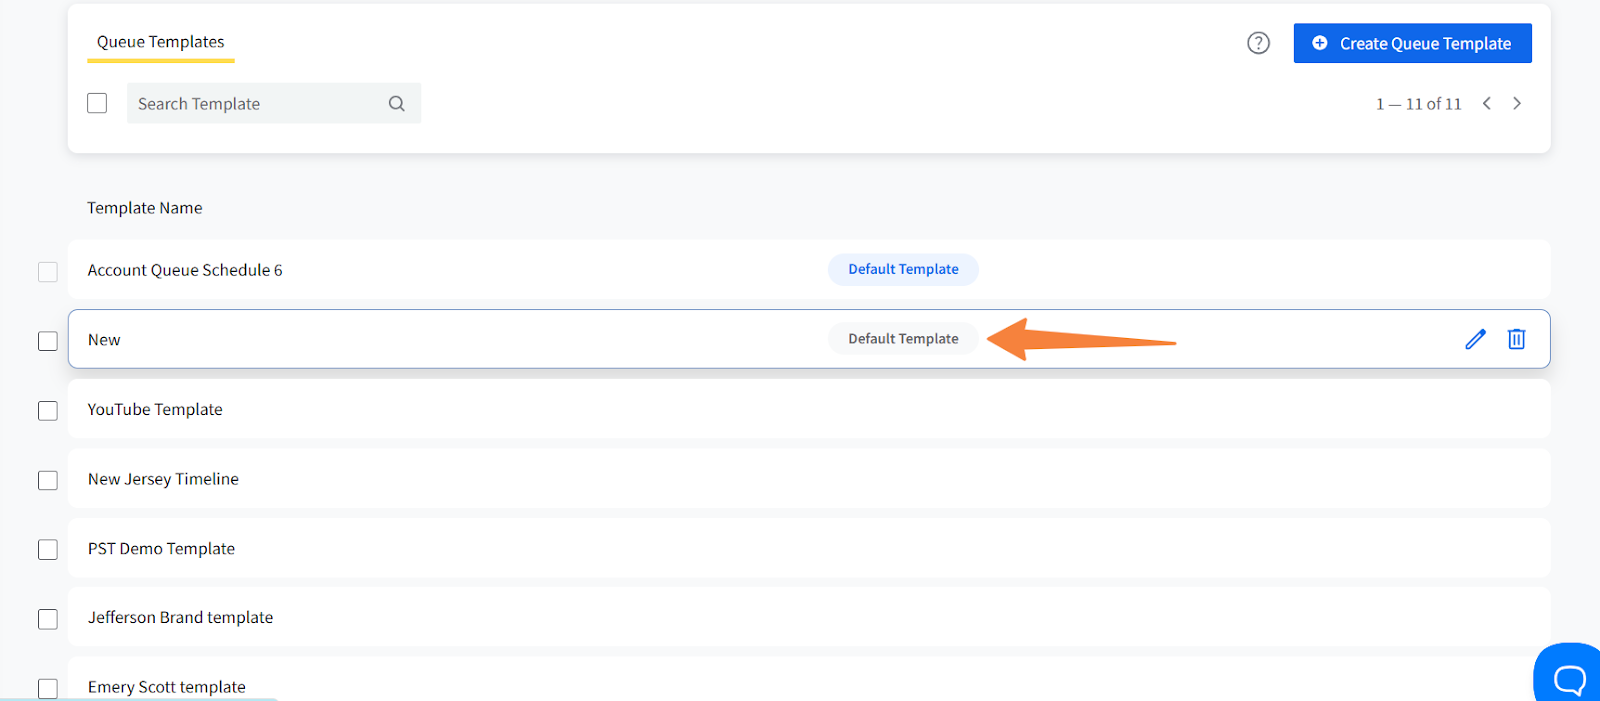Click the search magnifier icon
The height and width of the screenshot is (701, 1600).
[x=397, y=104]
